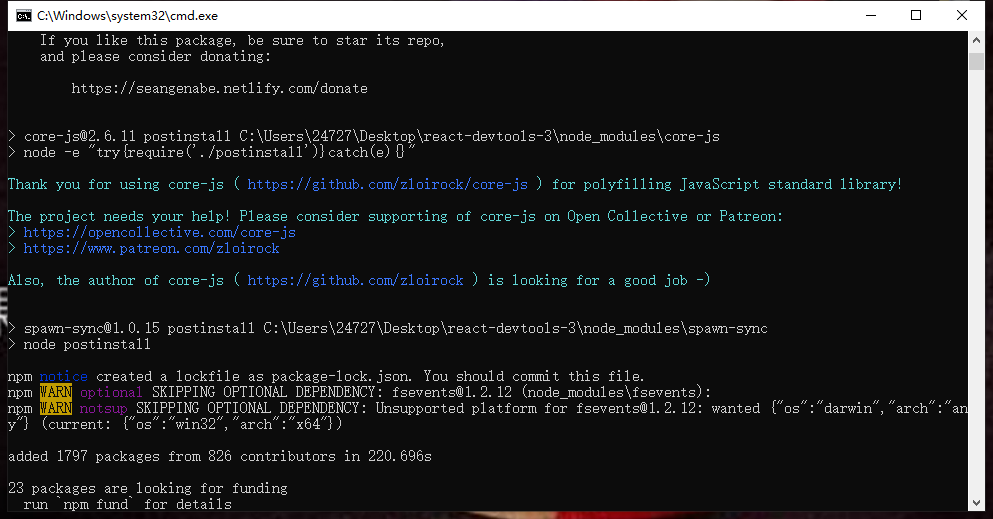Click the title text C:\Windows\system32\cmd.exe
993x519 pixels.
point(127,16)
